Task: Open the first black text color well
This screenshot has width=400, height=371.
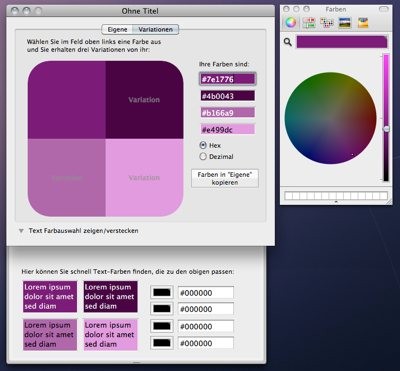Action: click(x=162, y=293)
